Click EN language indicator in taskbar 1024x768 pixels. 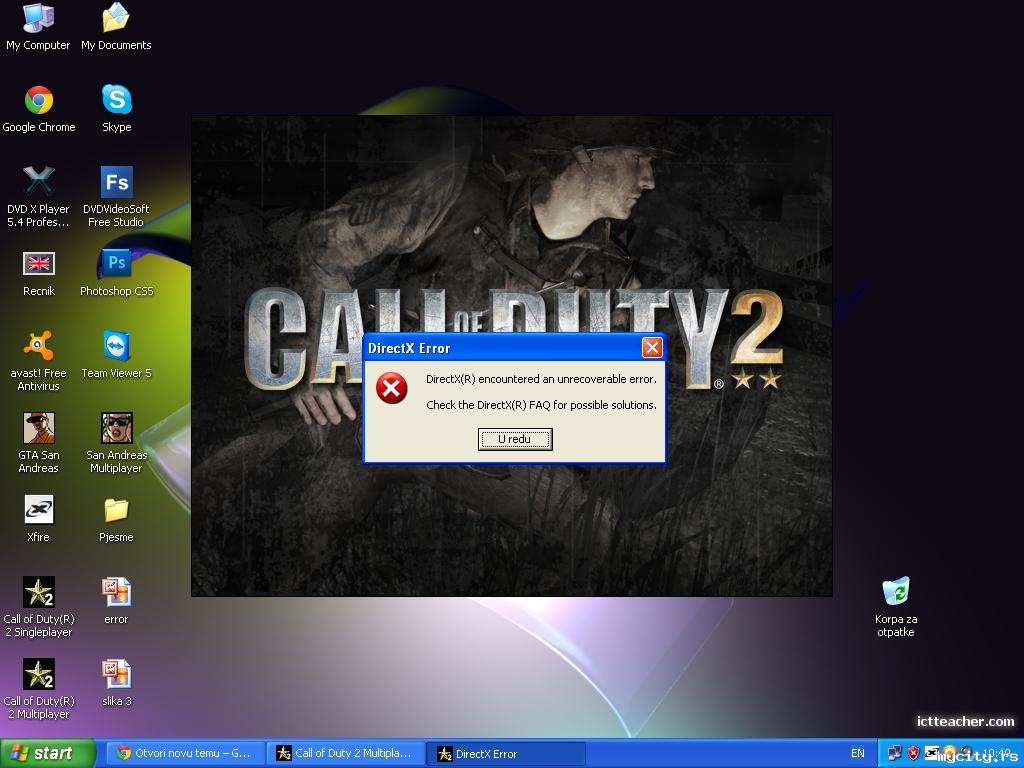click(x=857, y=754)
